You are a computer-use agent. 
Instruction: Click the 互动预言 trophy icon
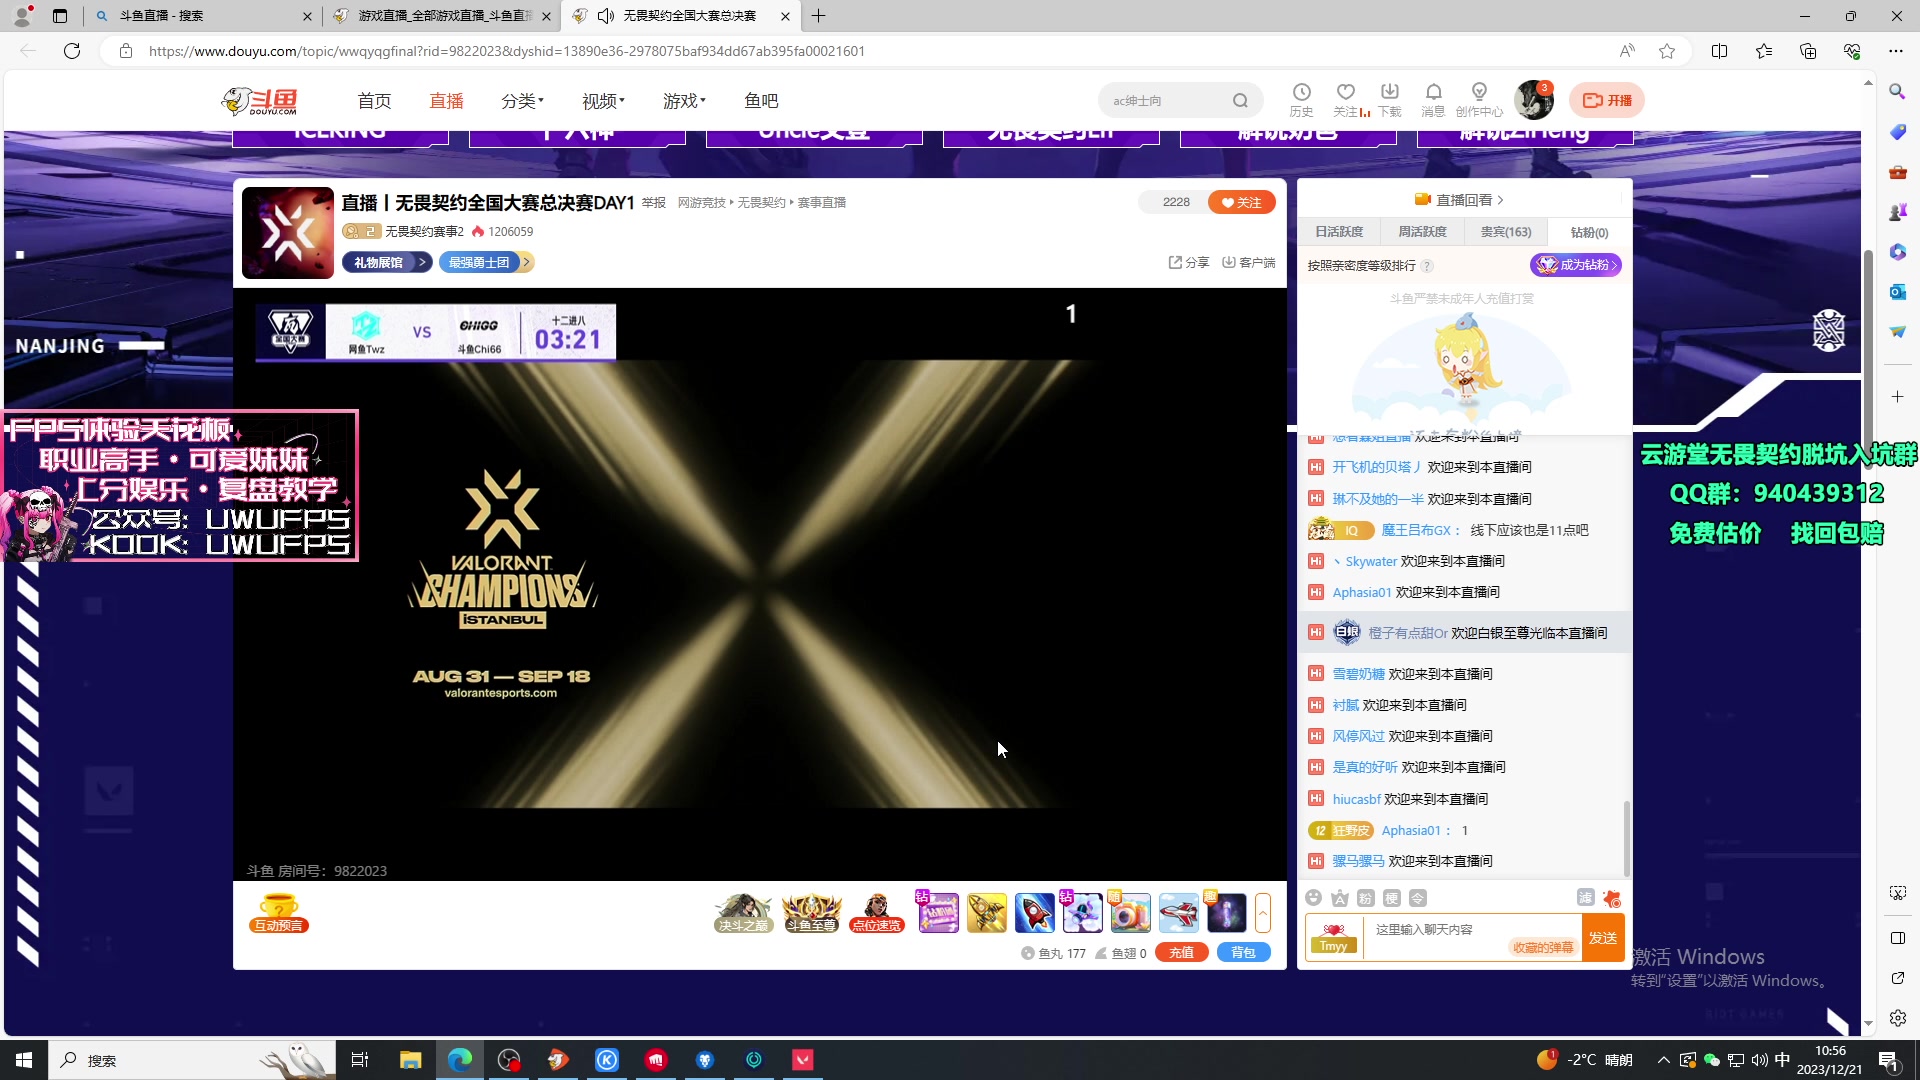279,913
